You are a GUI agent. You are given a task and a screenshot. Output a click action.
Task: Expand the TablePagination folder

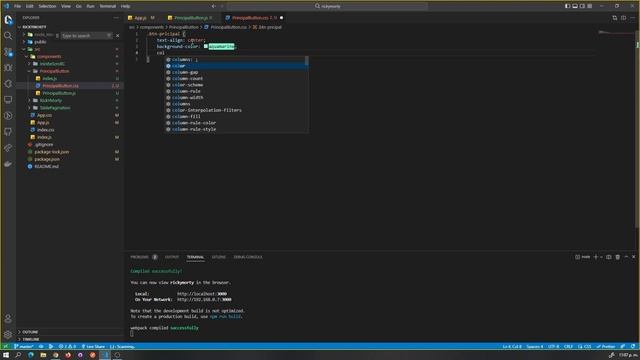pyautogui.click(x=29, y=108)
